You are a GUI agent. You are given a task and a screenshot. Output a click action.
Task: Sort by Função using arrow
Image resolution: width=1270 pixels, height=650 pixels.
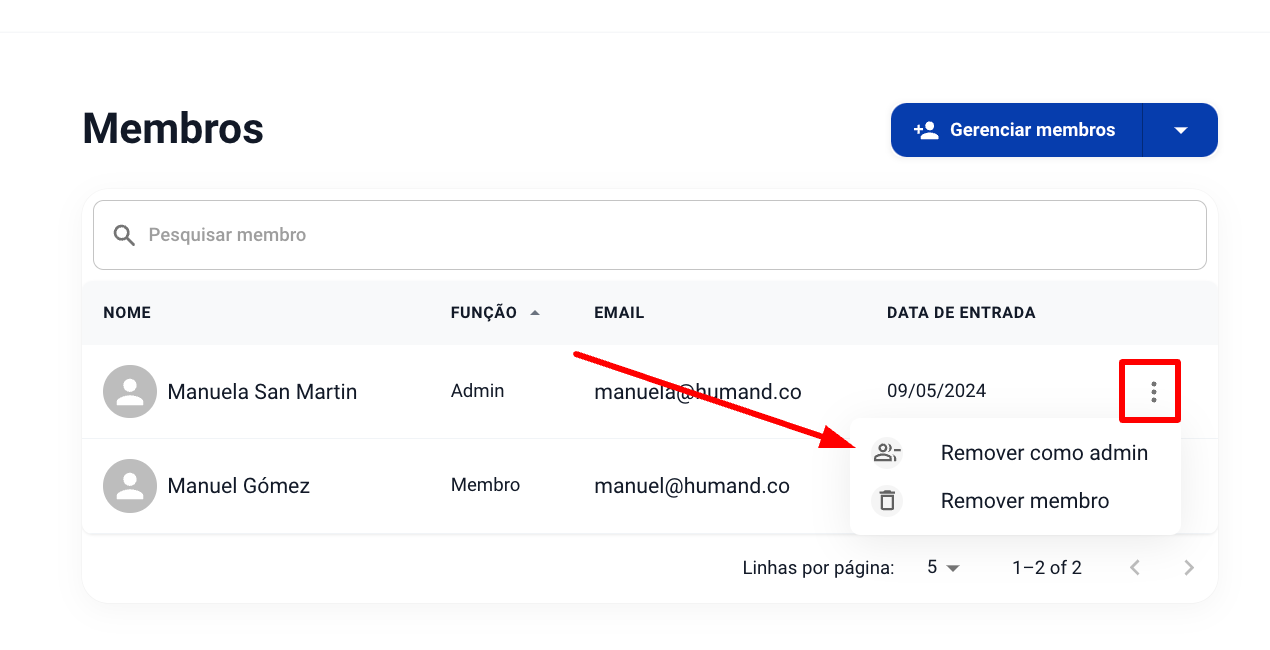coord(535,313)
